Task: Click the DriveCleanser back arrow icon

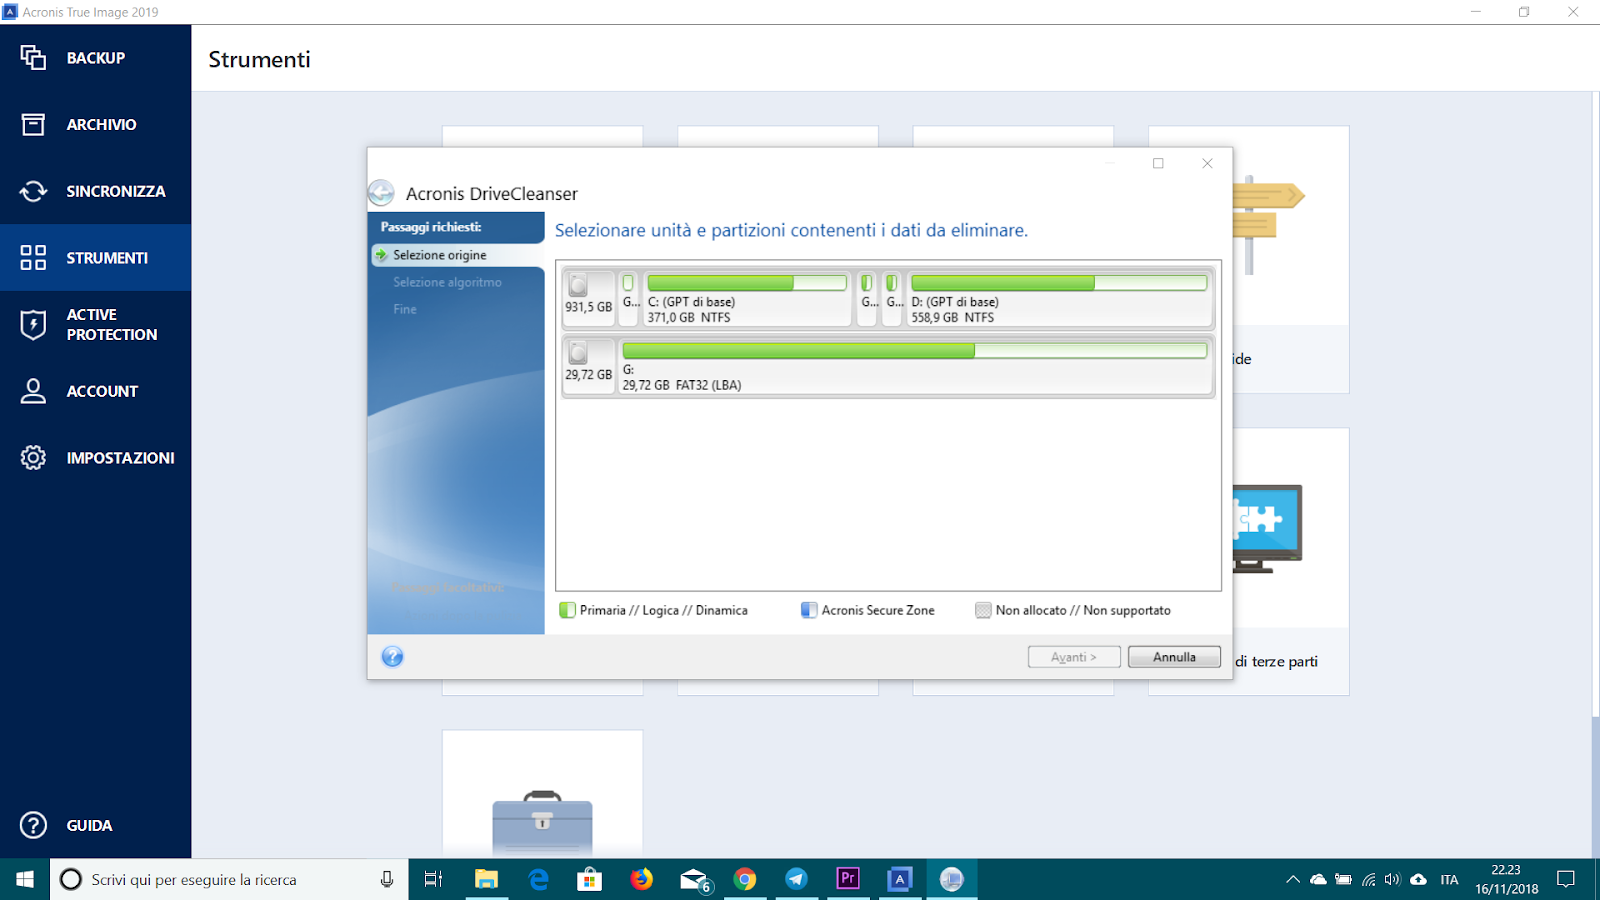Action: pyautogui.click(x=381, y=192)
